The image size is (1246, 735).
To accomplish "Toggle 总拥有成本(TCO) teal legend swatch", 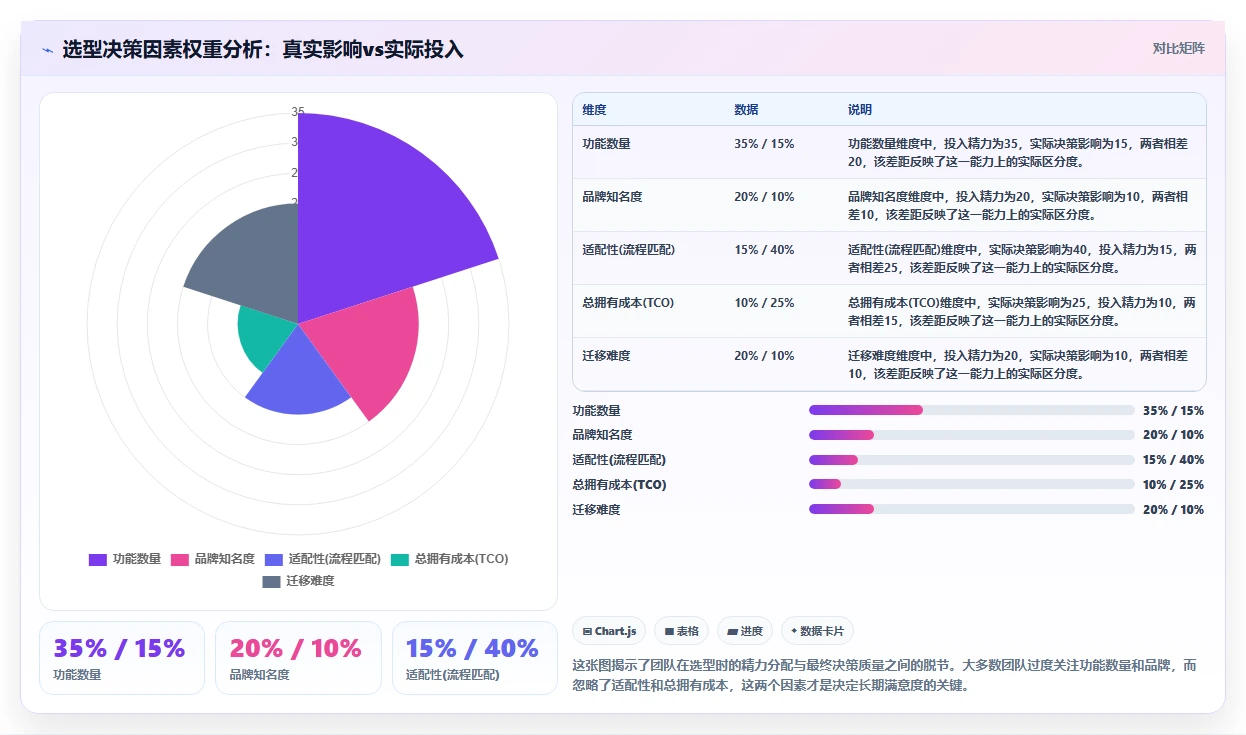I will (400, 559).
